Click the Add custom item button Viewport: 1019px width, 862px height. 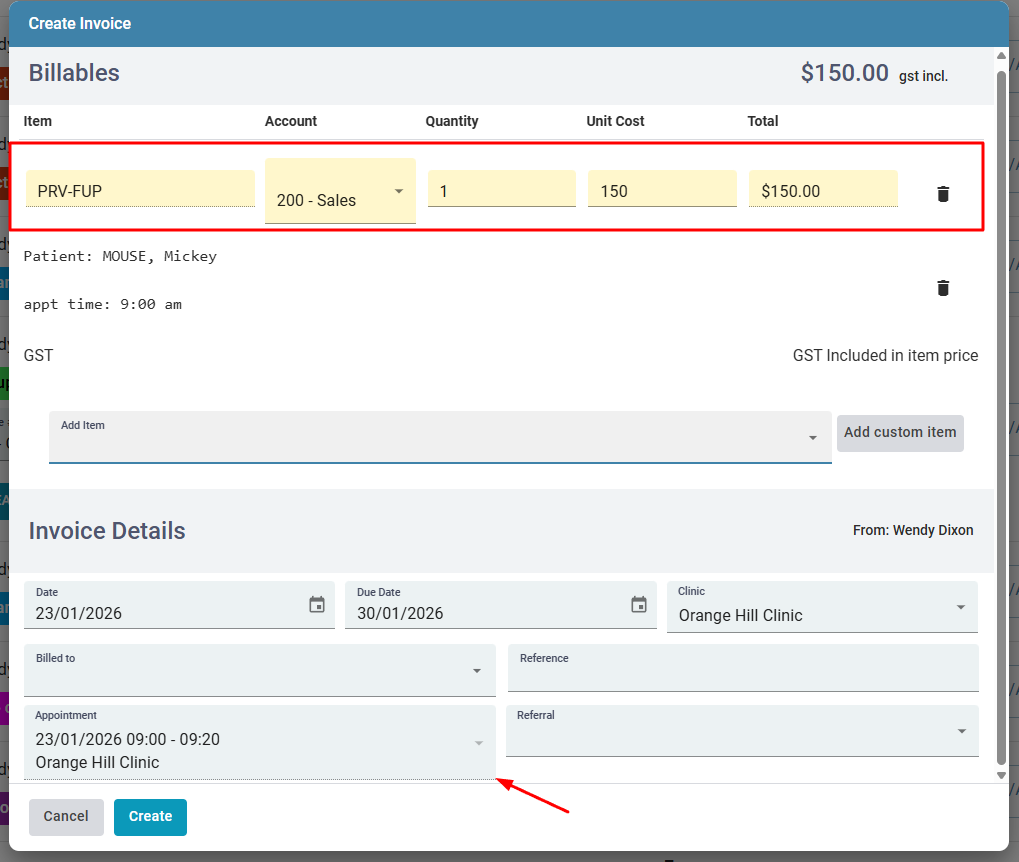pyautogui.click(x=900, y=433)
